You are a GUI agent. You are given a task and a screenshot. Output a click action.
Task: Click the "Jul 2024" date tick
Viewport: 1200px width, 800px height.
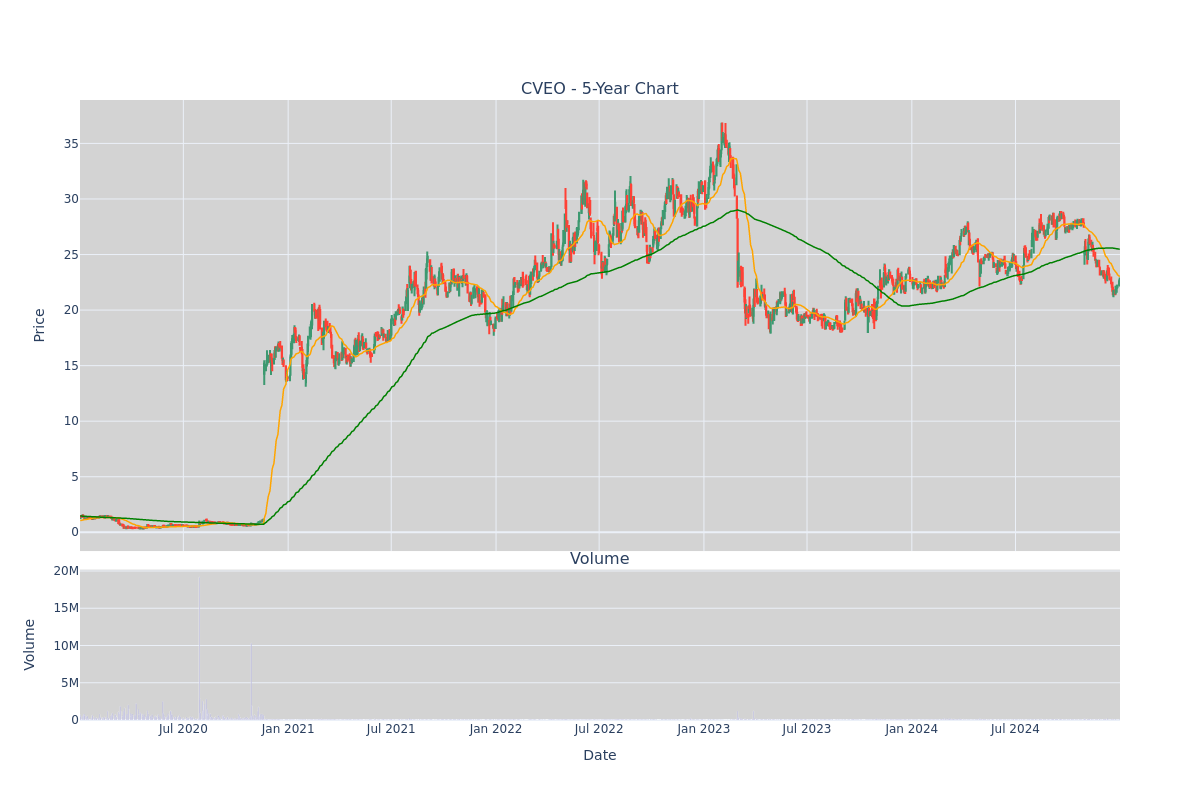(1015, 729)
